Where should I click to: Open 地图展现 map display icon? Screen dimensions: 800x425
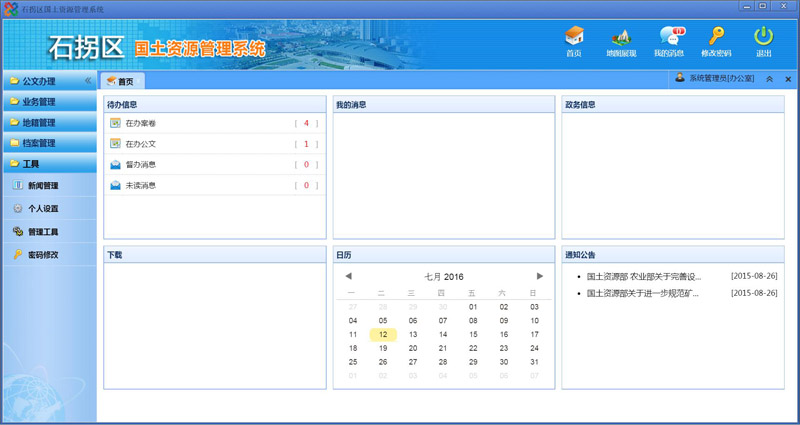click(621, 37)
